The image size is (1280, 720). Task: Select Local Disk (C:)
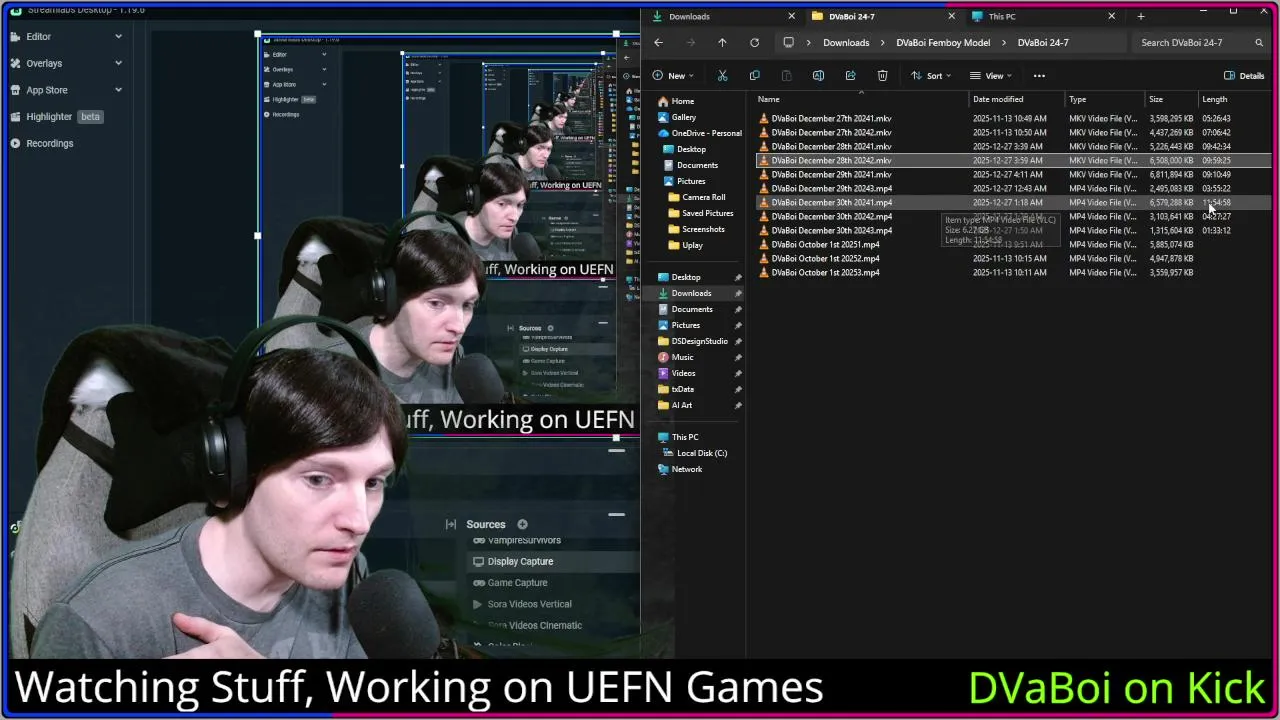click(x=701, y=453)
